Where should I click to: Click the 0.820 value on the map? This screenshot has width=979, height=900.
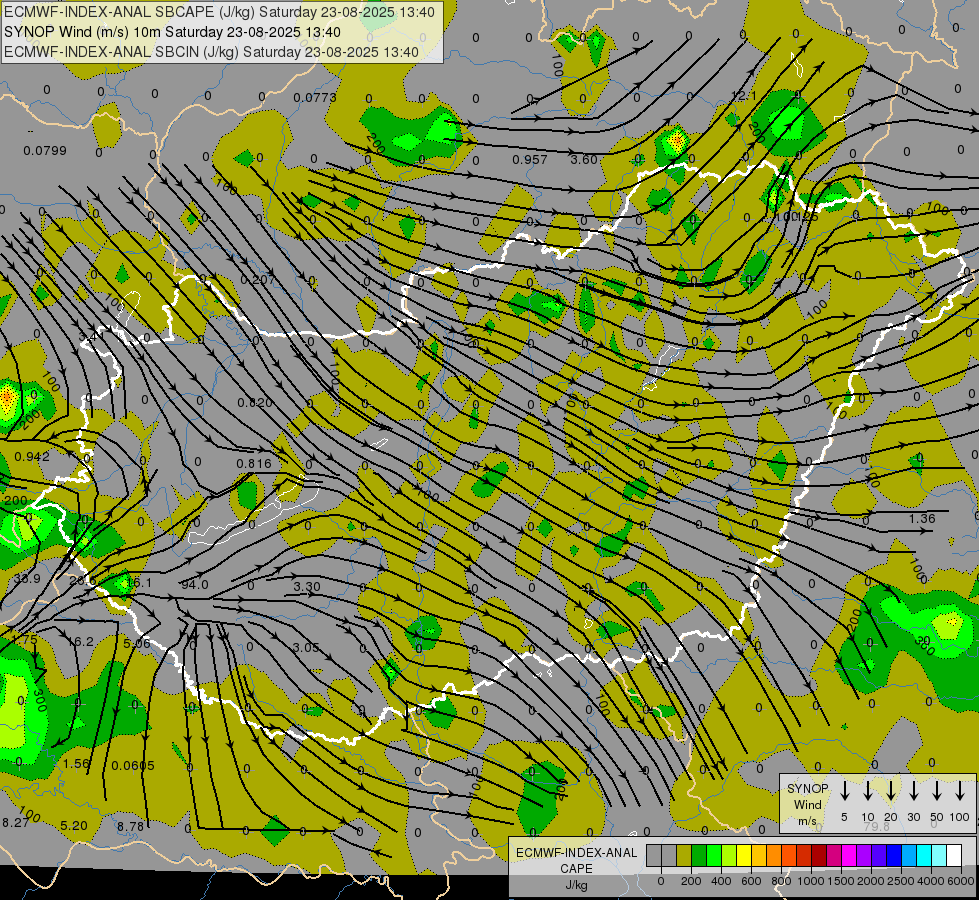click(x=255, y=403)
